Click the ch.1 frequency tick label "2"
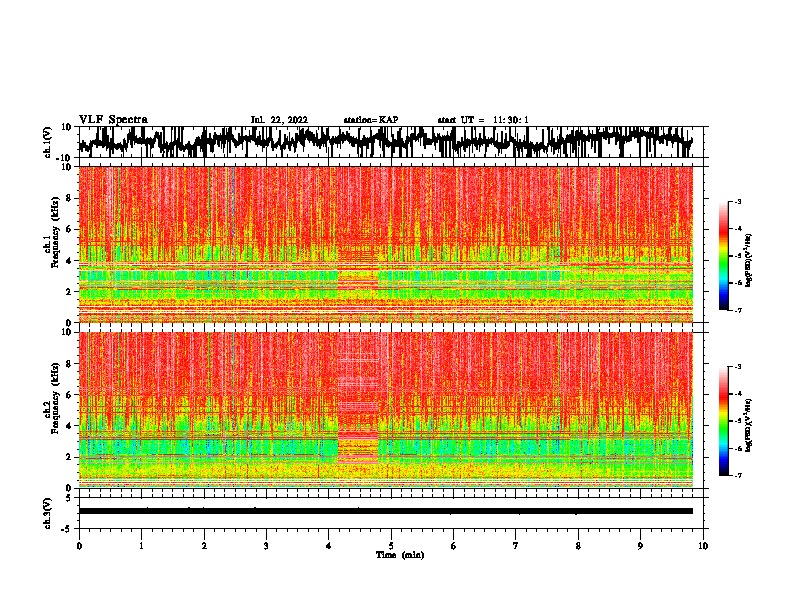Viewport: 792px width, 612px height. (x=69, y=291)
